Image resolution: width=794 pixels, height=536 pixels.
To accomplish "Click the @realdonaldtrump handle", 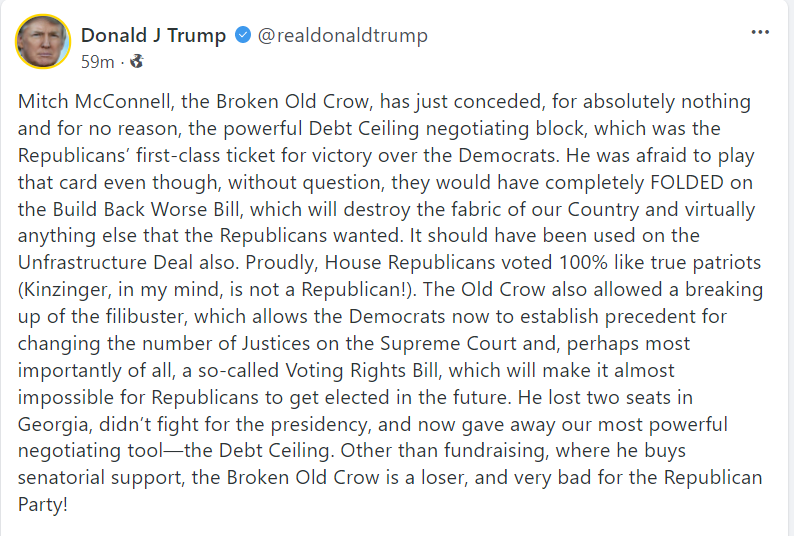I will click(343, 36).
